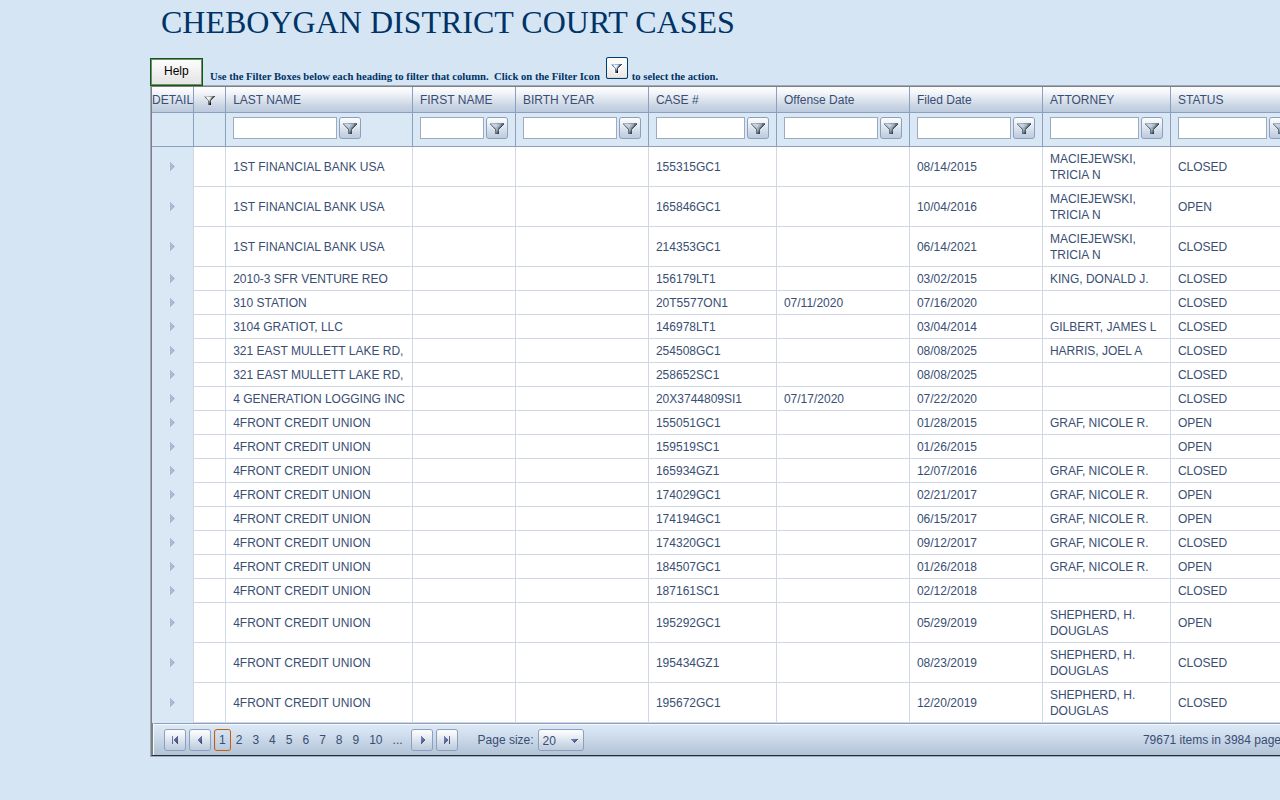Screen dimensions: 1280x800
Task: Open the Help button
Action: [176, 71]
